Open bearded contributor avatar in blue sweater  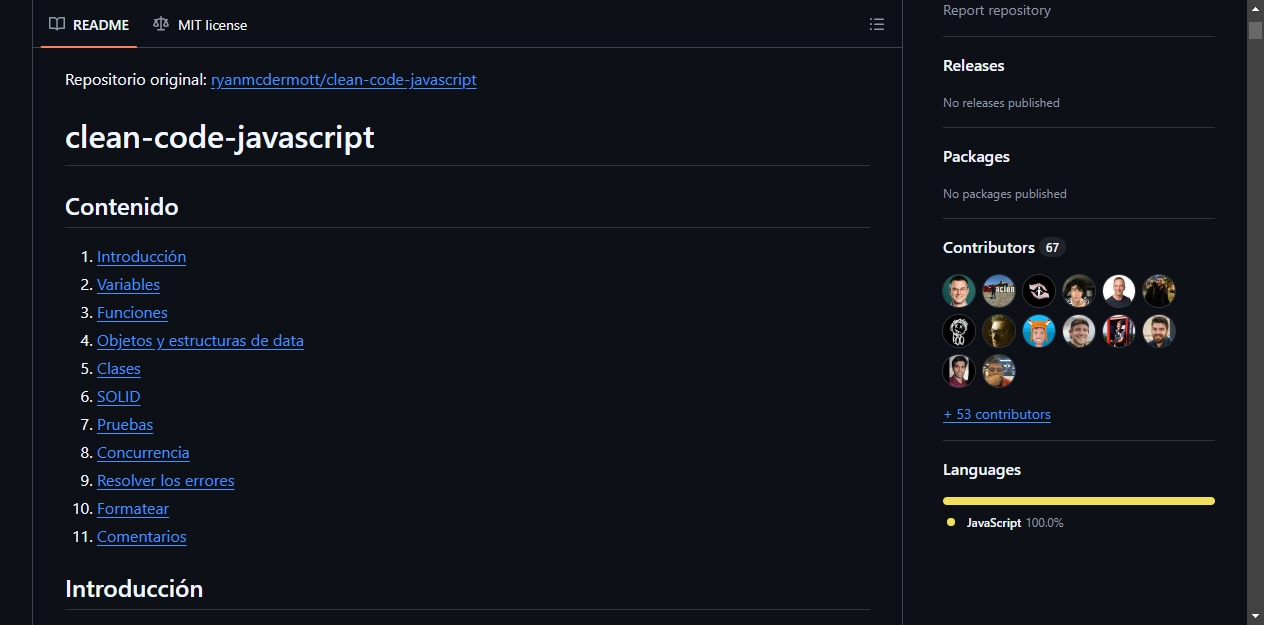pyautogui.click(x=1159, y=331)
